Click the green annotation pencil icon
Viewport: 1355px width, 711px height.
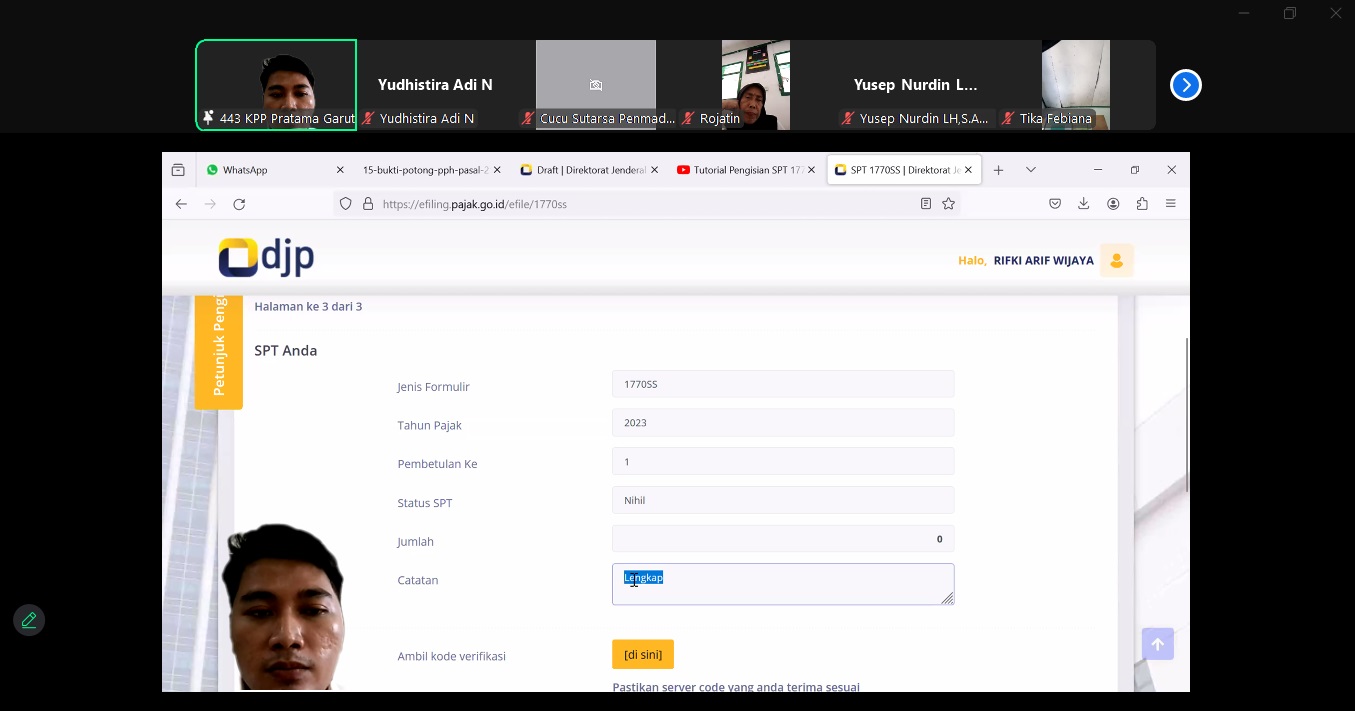pos(29,620)
